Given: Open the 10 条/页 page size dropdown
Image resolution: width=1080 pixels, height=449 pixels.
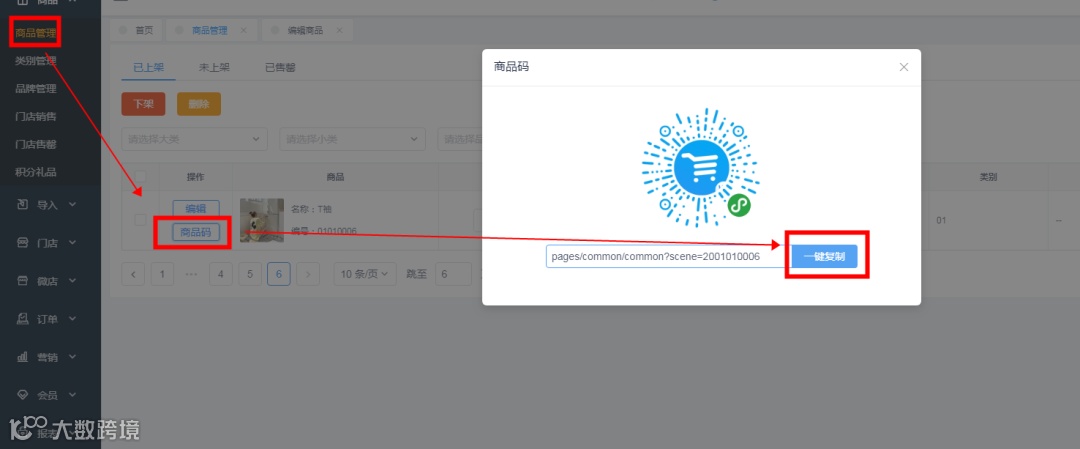Looking at the screenshot, I should pos(365,274).
